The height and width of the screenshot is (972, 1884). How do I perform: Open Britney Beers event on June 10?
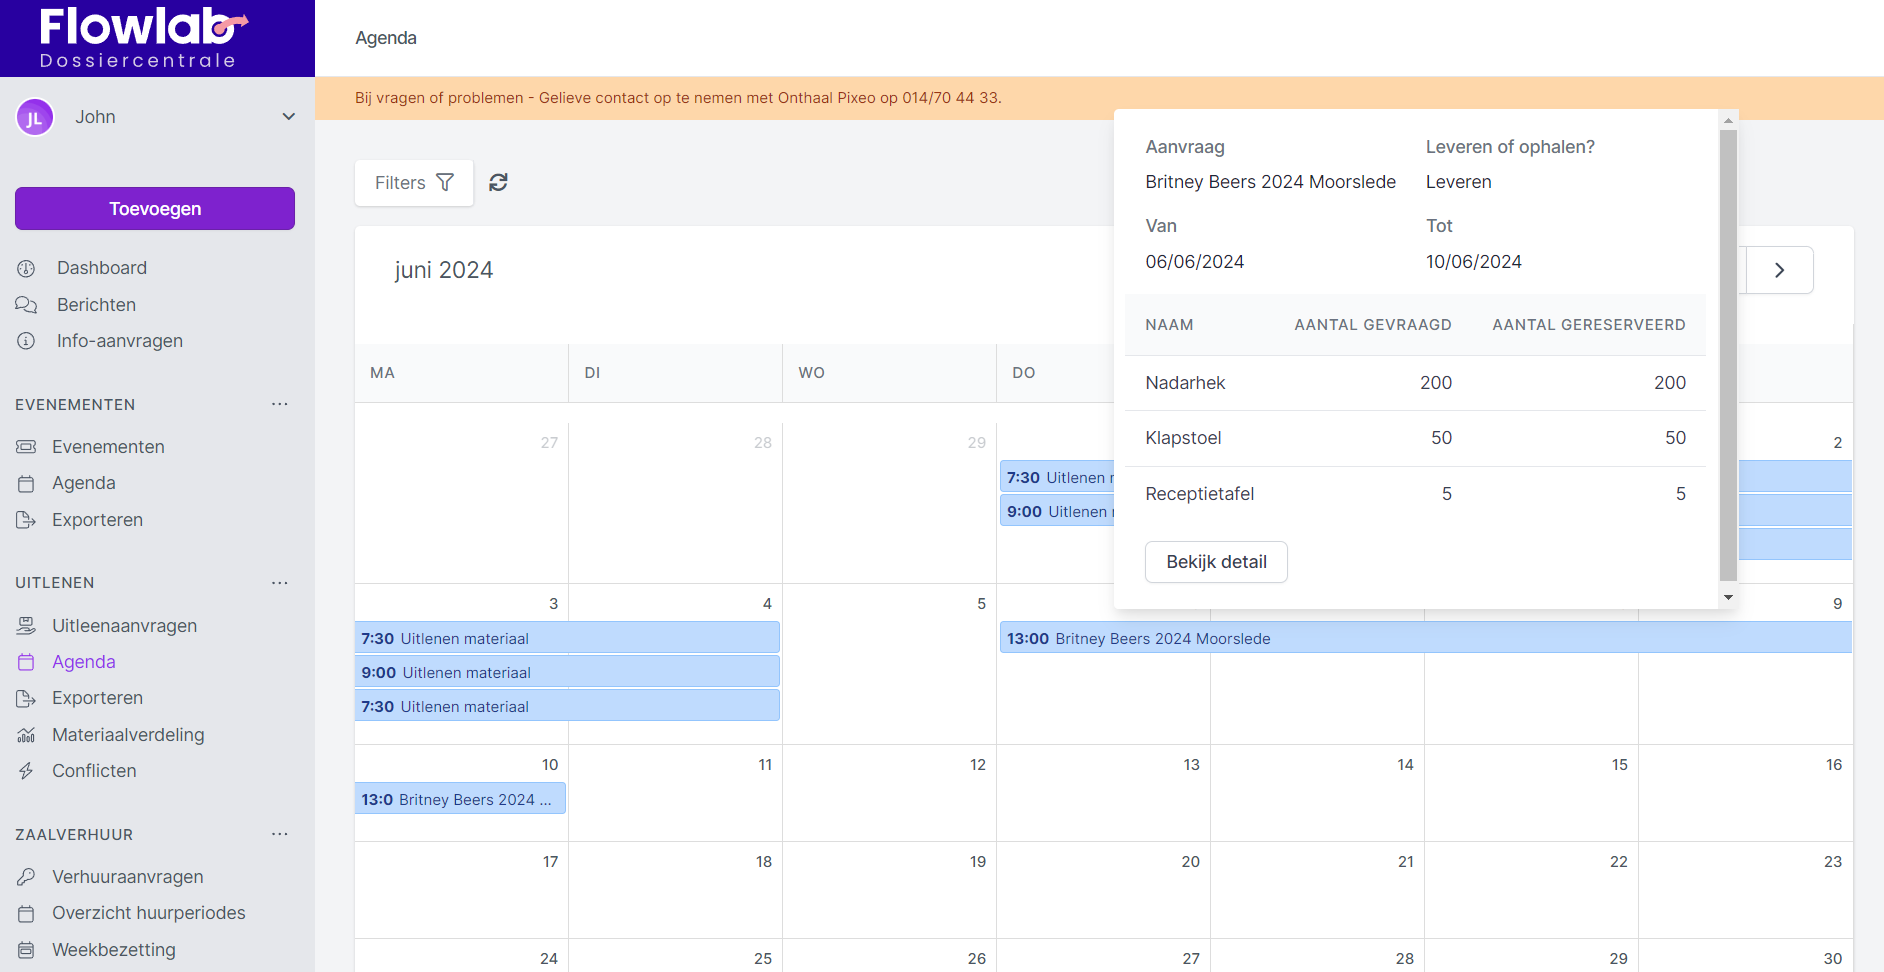point(460,799)
